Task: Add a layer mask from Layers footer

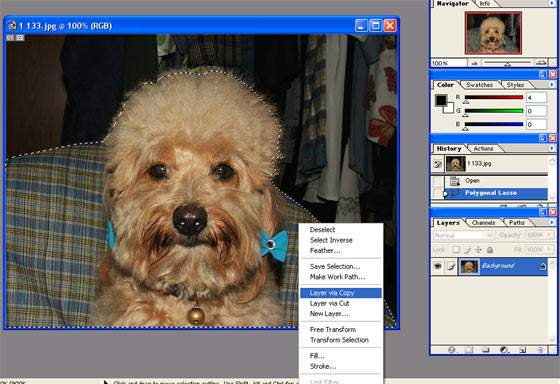Action: pos(469,350)
